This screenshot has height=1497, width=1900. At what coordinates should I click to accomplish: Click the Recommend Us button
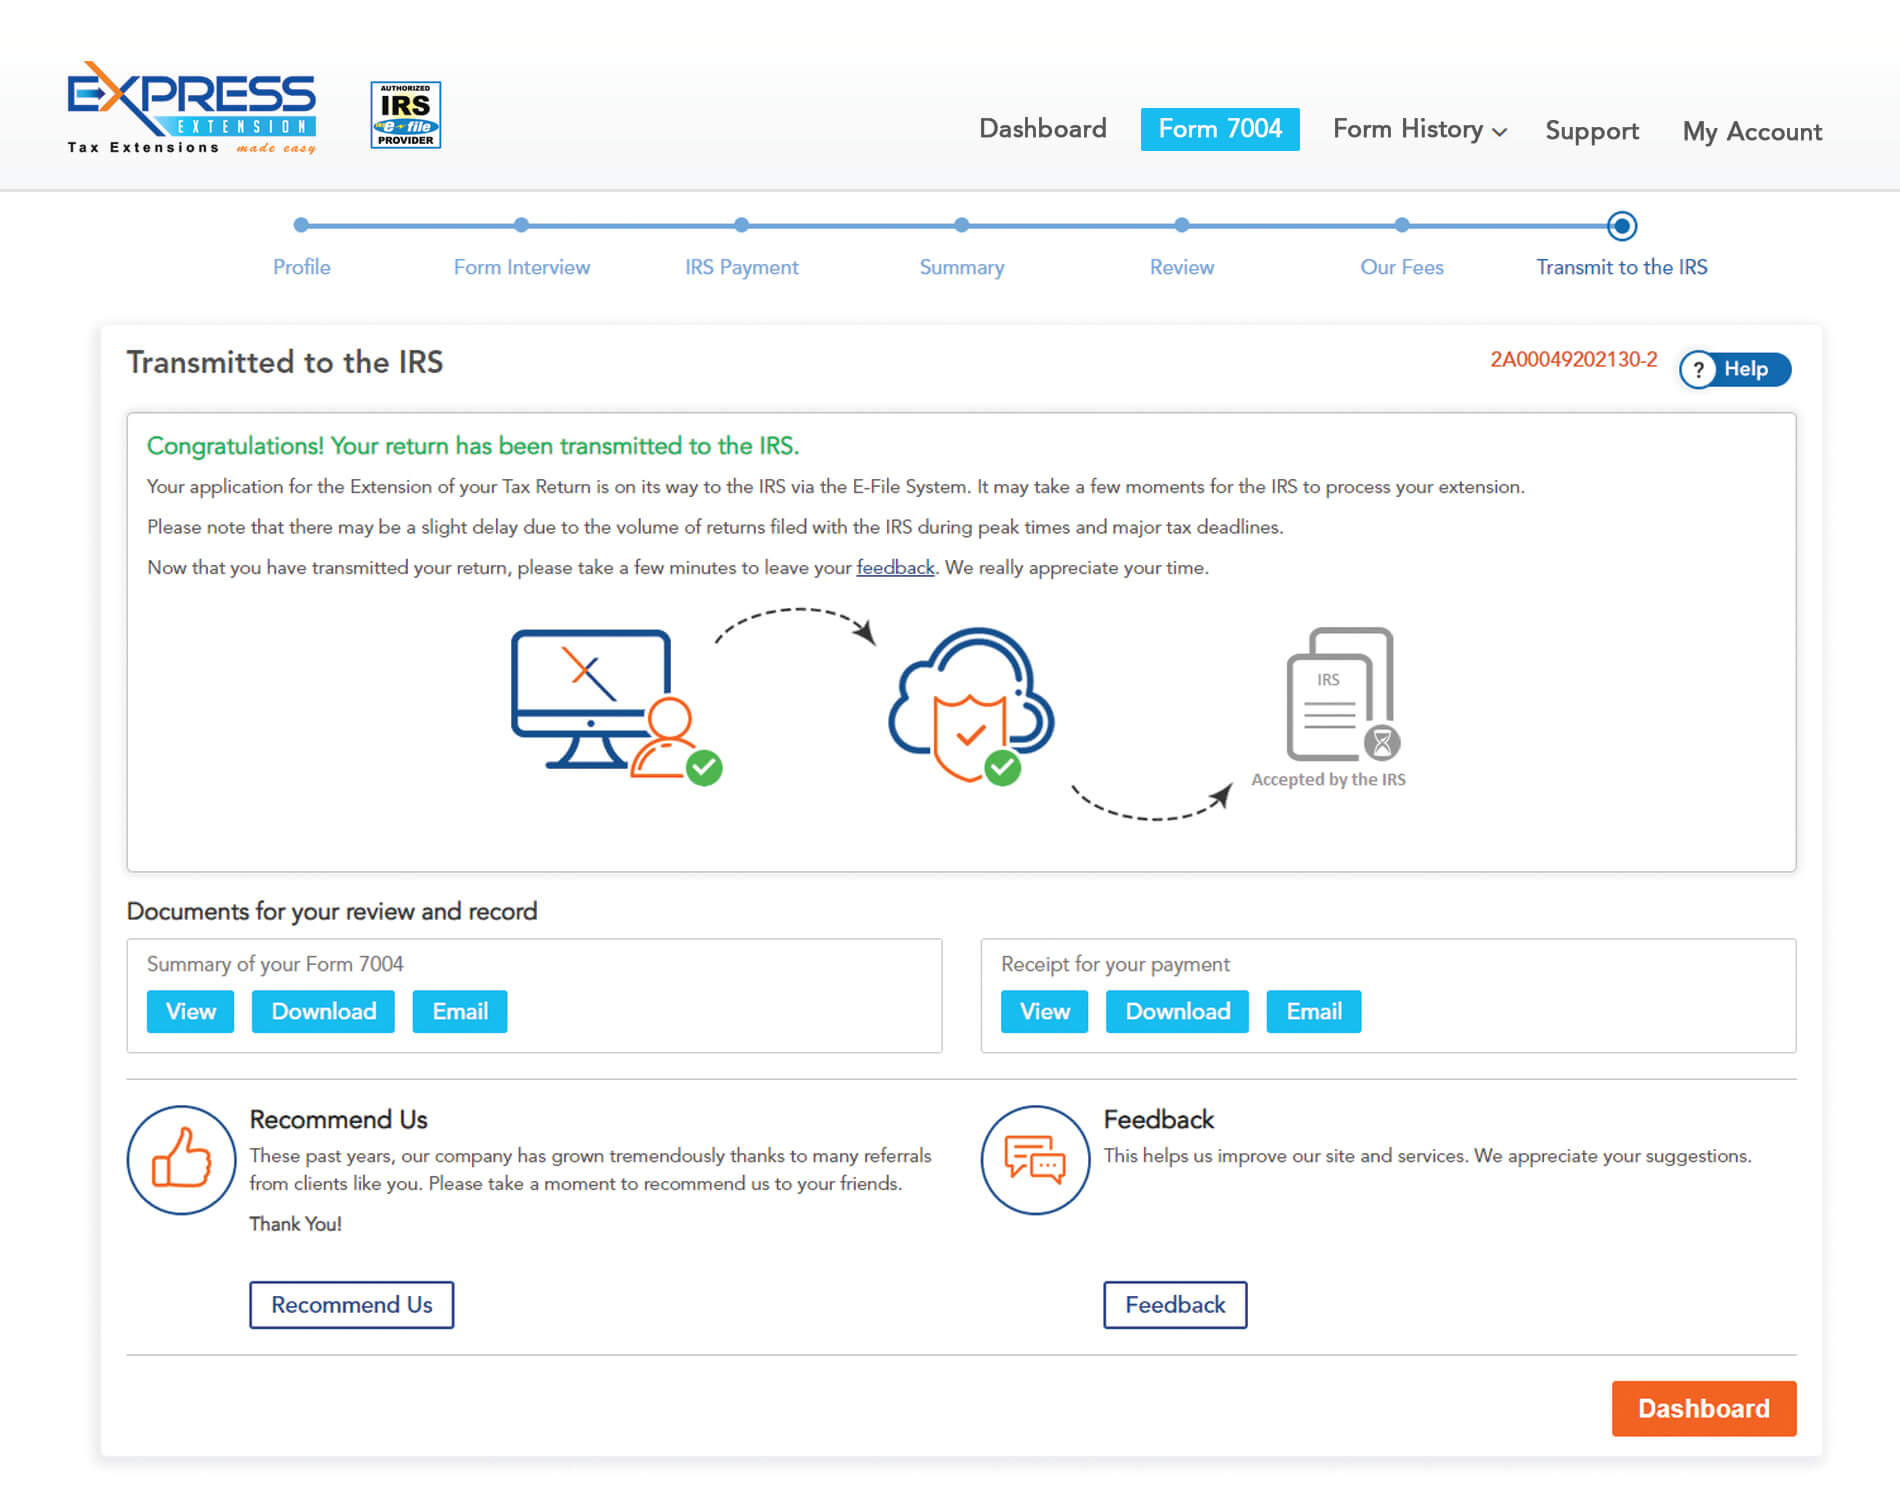click(351, 1305)
